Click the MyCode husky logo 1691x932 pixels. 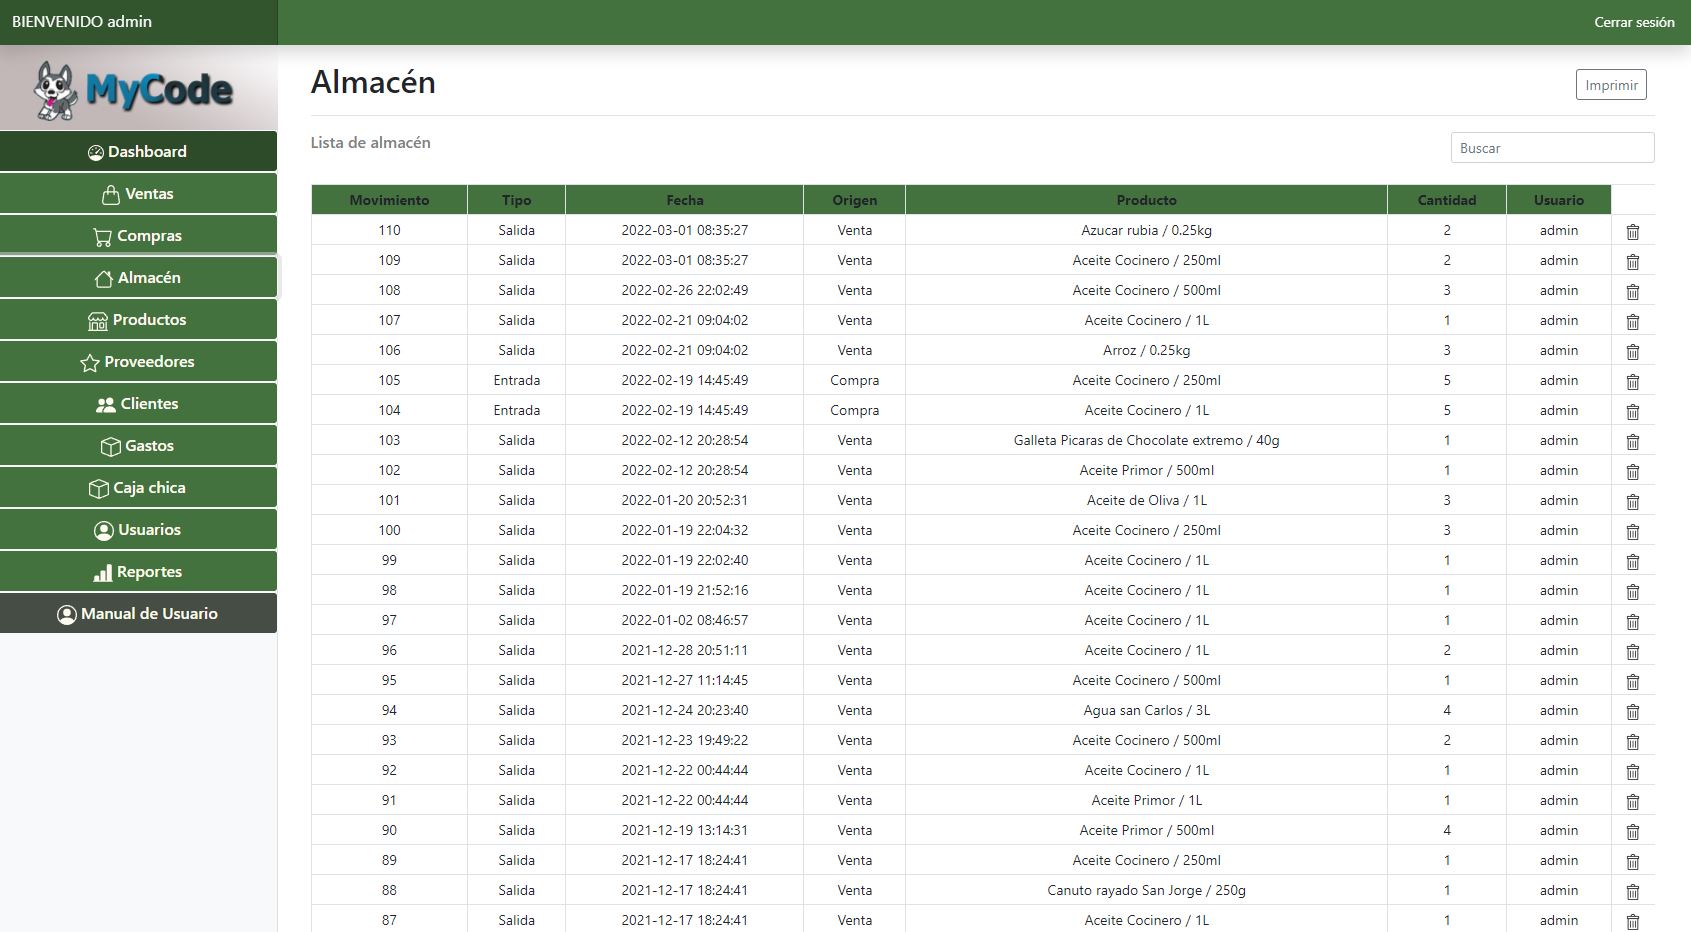pyautogui.click(x=138, y=90)
